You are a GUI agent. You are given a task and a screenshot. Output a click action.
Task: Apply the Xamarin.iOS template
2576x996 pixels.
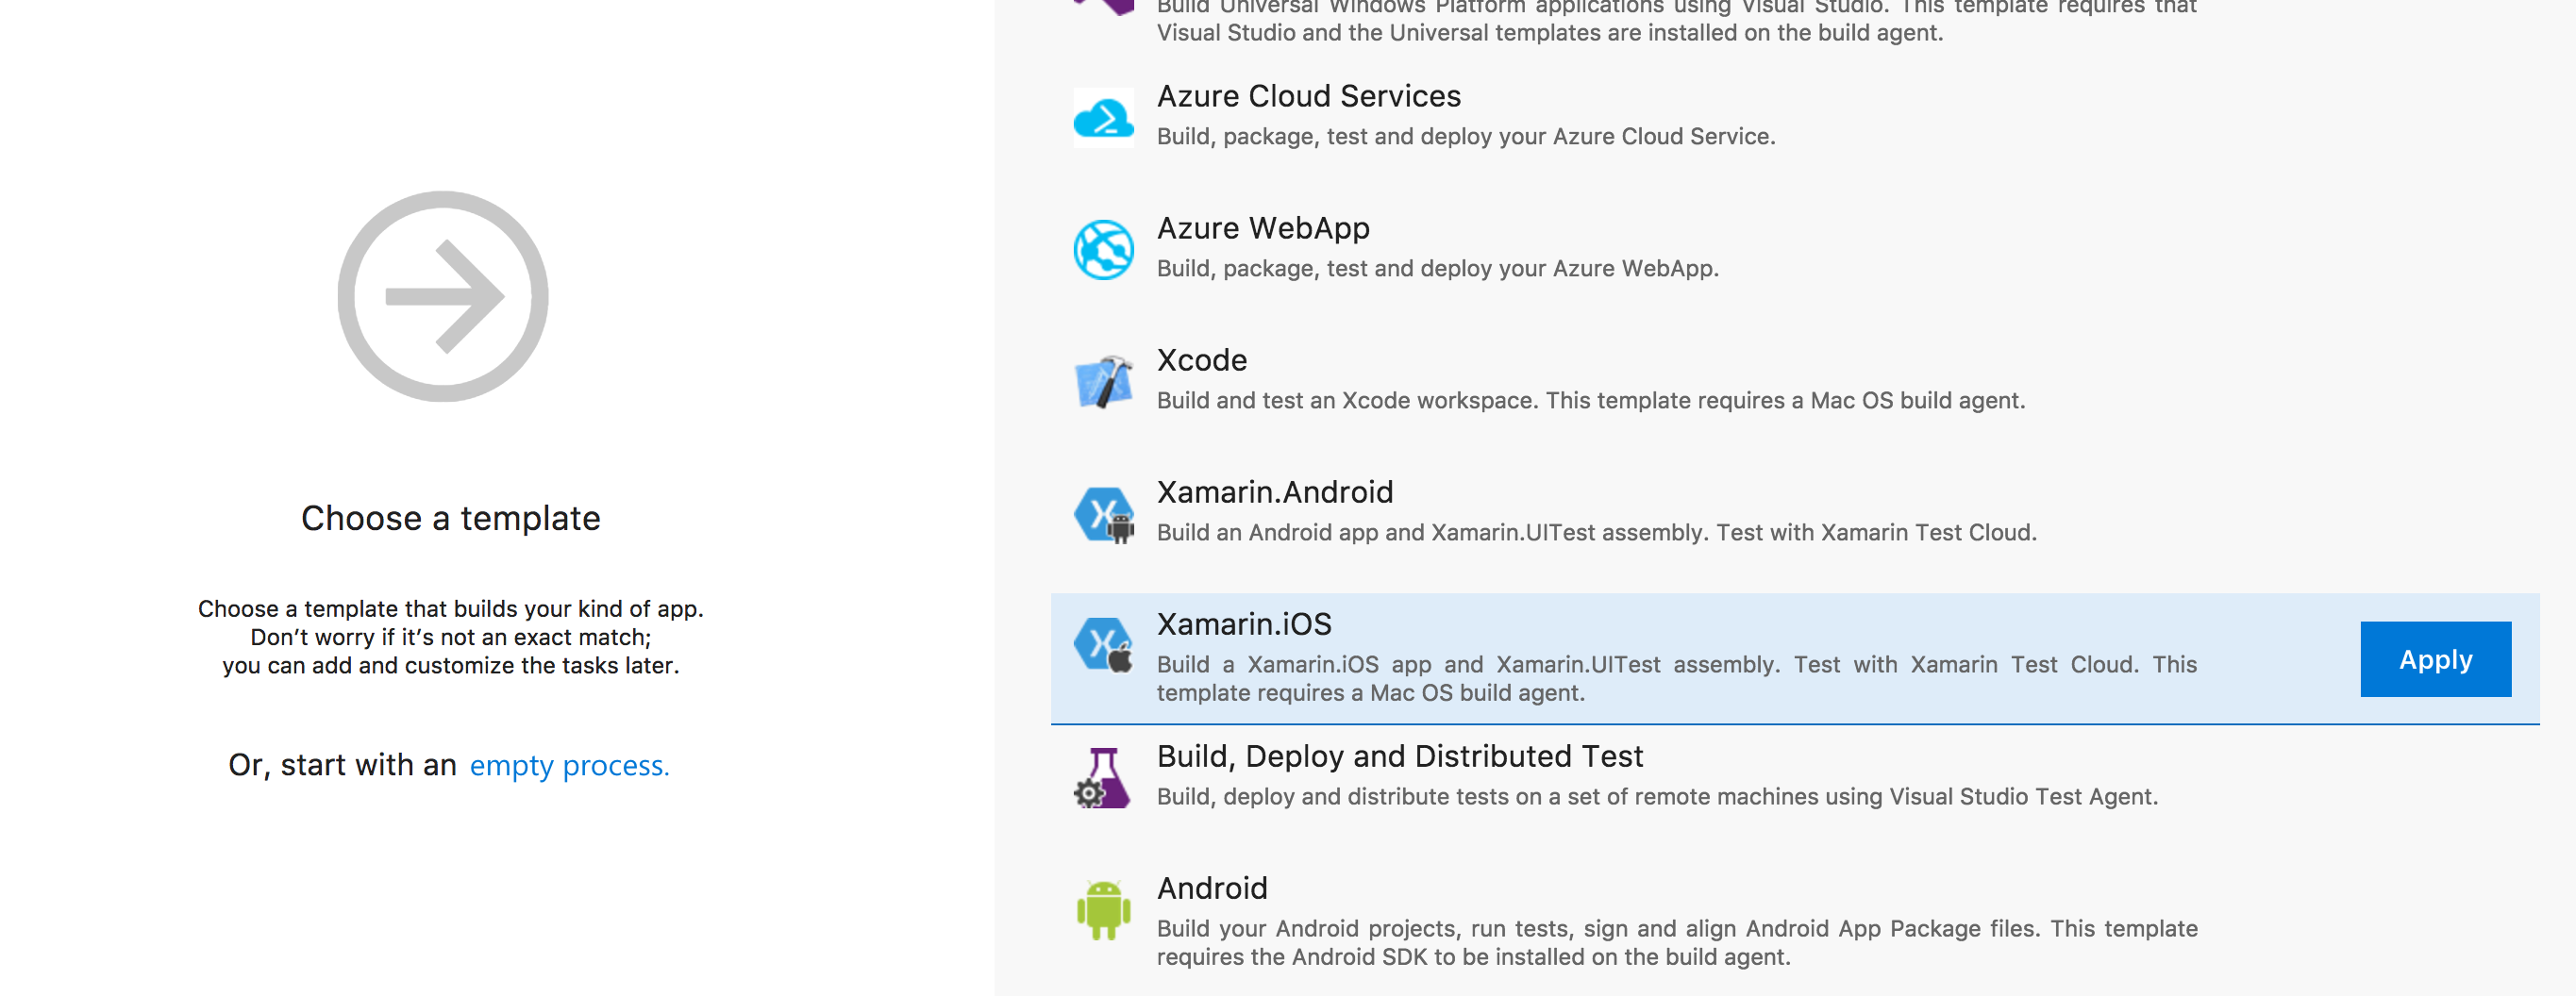pos(2434,659)
